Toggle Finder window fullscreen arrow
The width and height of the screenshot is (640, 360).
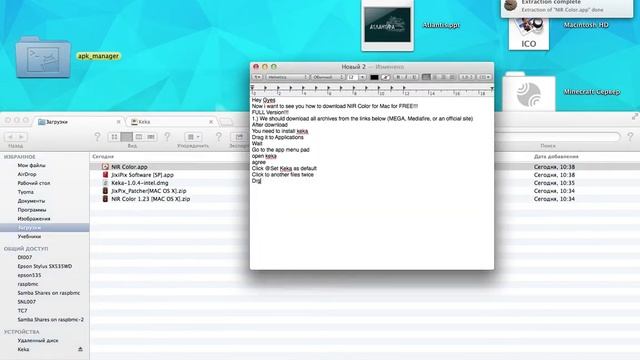635,117
